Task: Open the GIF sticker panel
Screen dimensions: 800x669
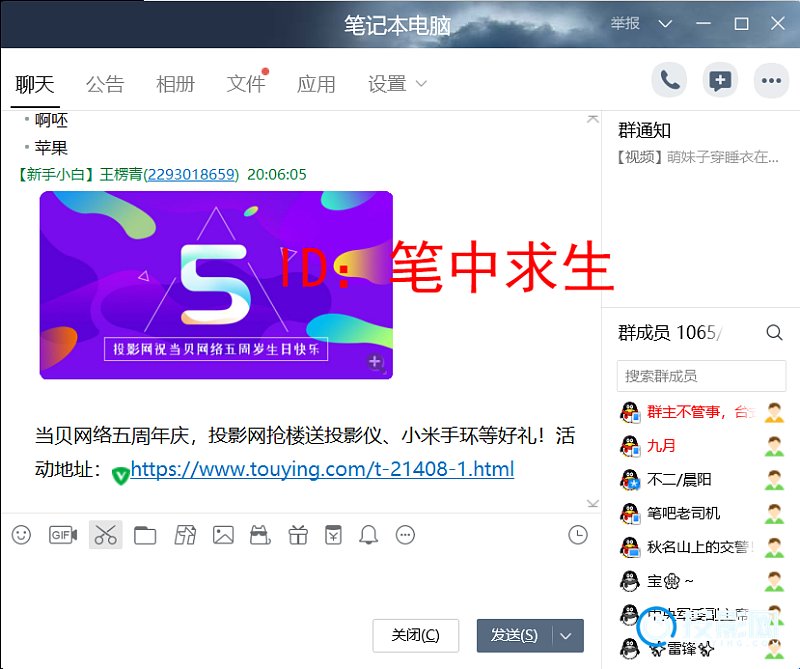Action: tap(63, 535)
